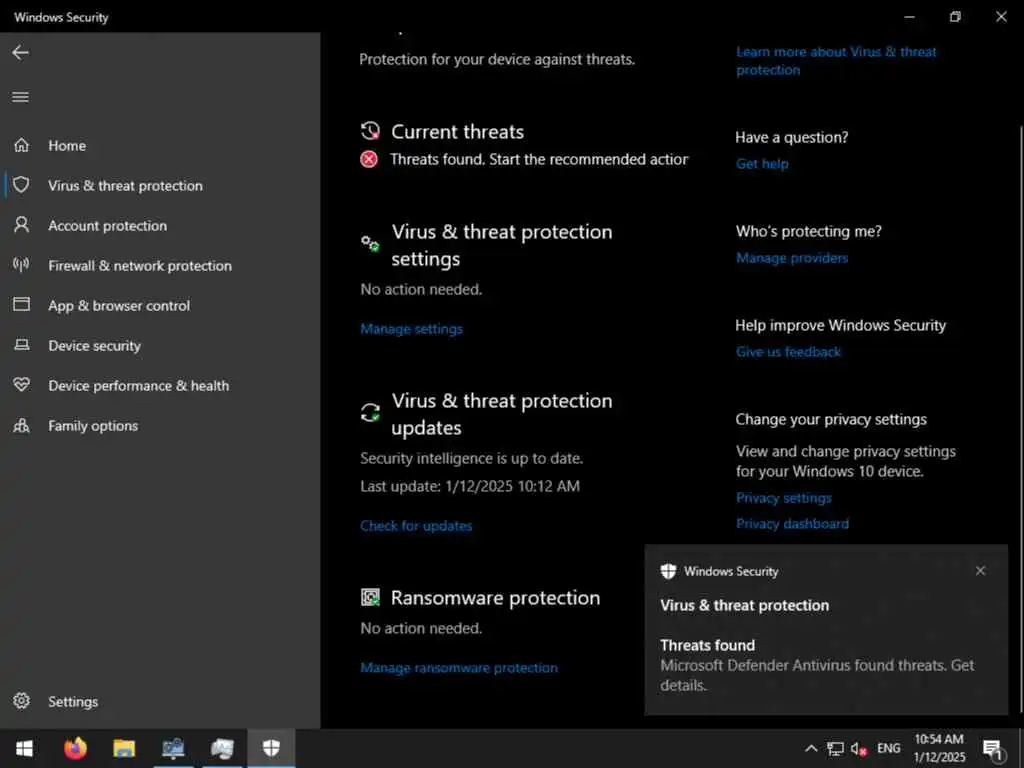This screenshot has width=1024, height=768.
Task: Click the Virus & threat protection updates heading
Action: coord(502,413)
